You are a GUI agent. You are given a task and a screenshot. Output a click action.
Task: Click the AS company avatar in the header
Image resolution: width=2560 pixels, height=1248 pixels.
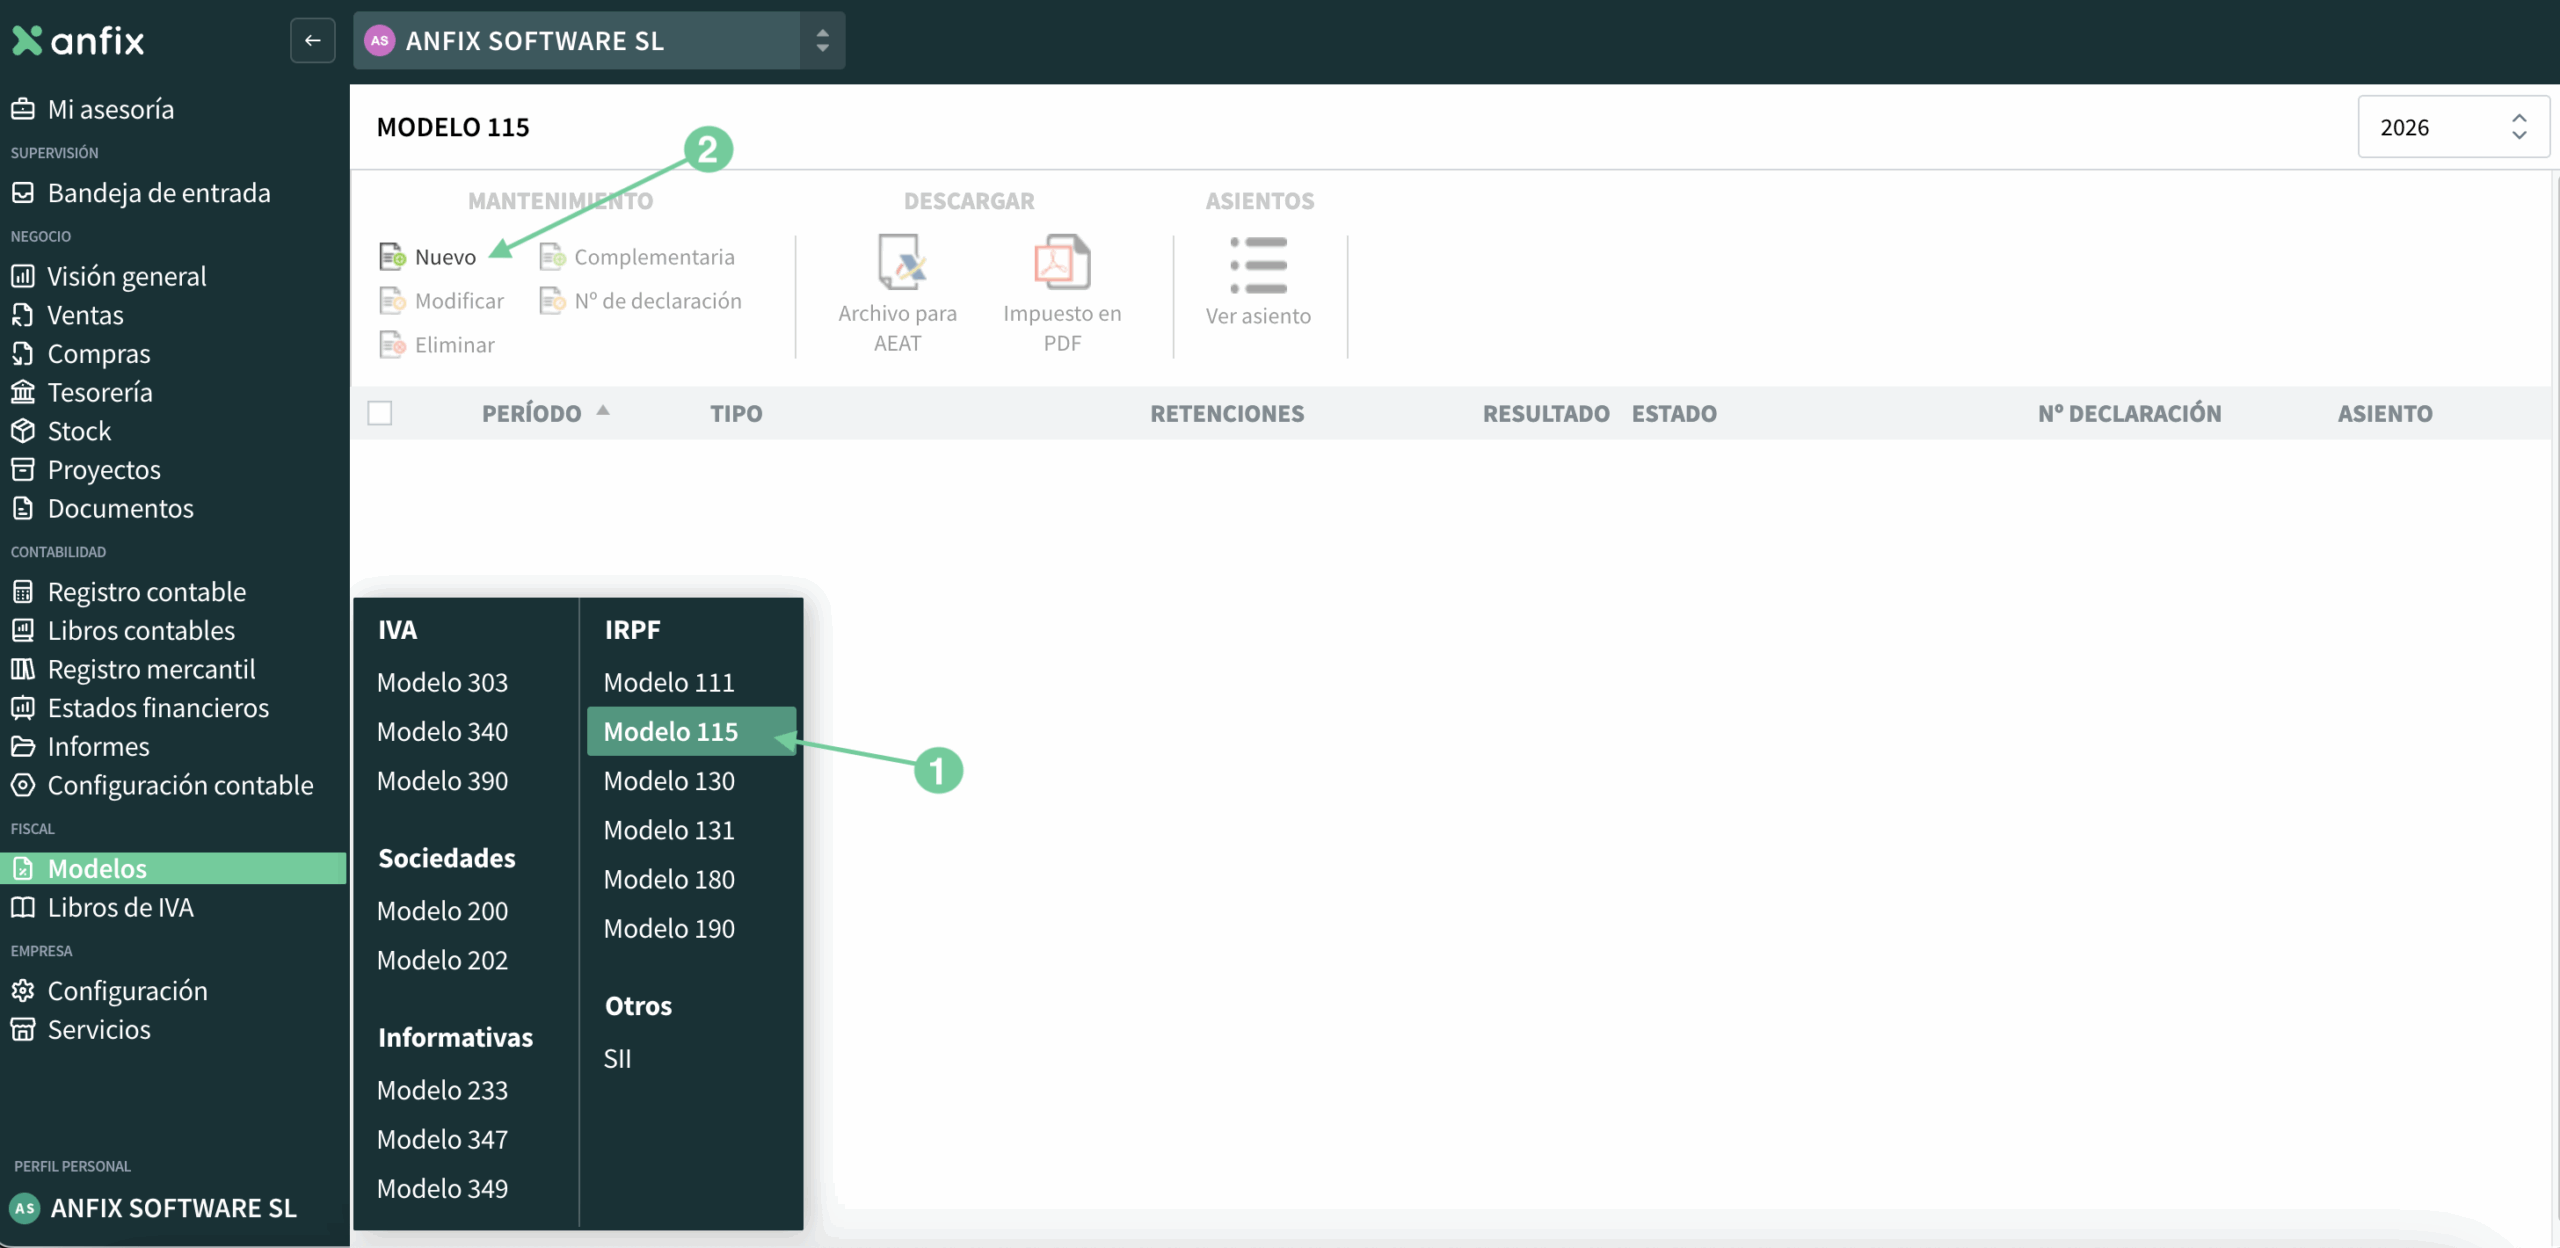click(x=379, y=40)
